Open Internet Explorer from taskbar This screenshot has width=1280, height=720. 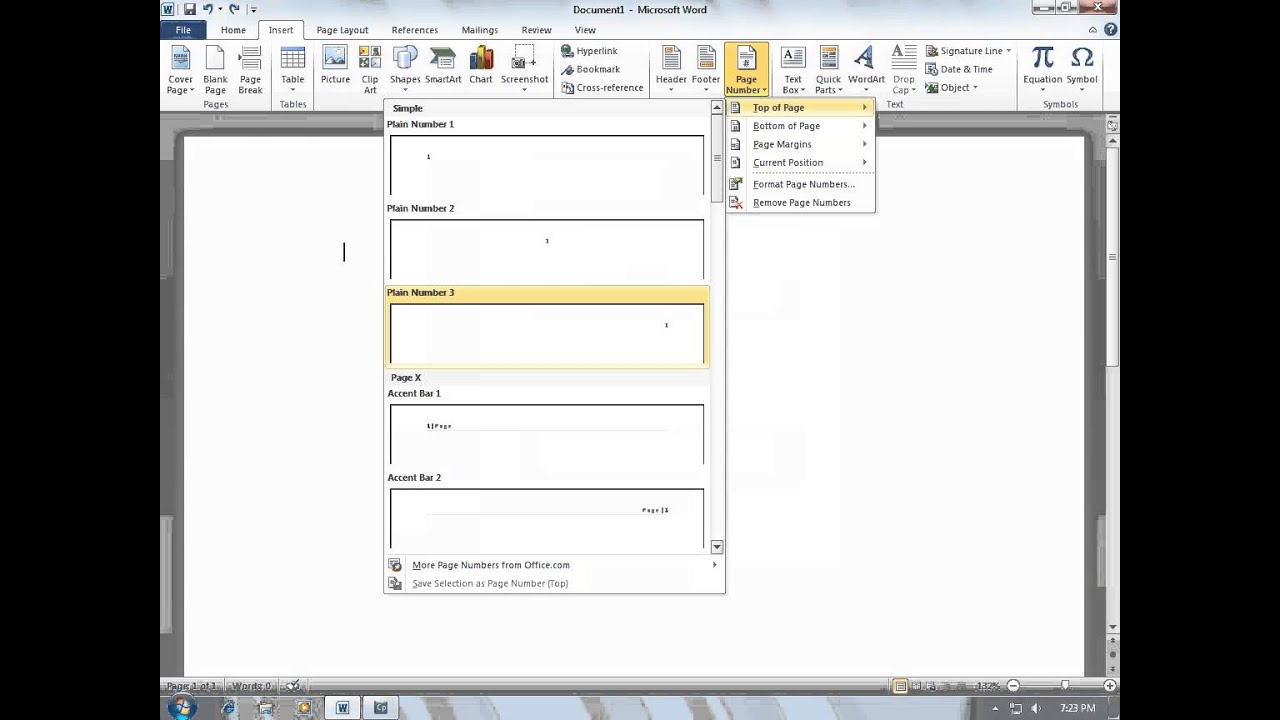pyautogui.click(x=228, y=707)
